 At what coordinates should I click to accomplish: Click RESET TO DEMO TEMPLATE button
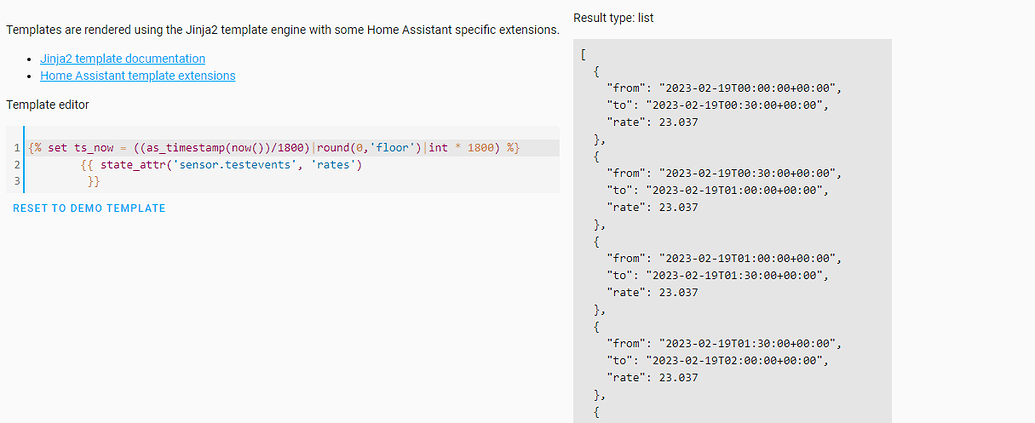tap(89, 209)
